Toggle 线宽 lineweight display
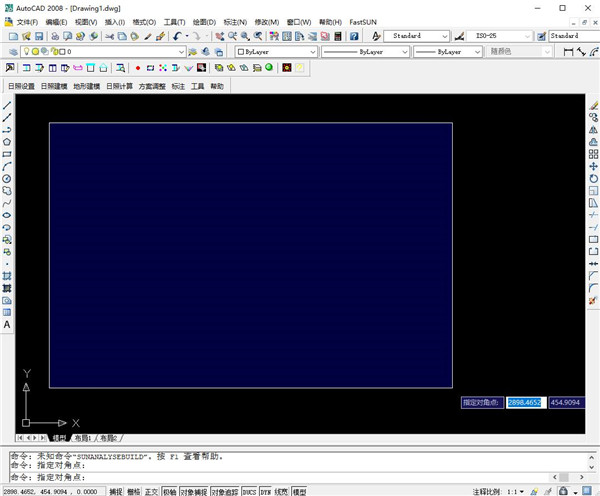Image resolution: width=600 pixels, height=496 pixels. 281,491
